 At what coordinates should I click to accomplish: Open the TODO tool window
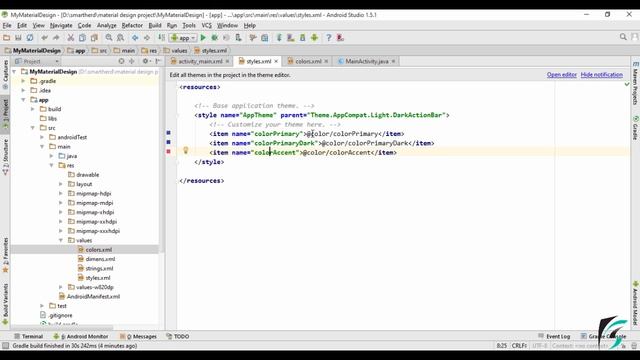coord(178,336)
